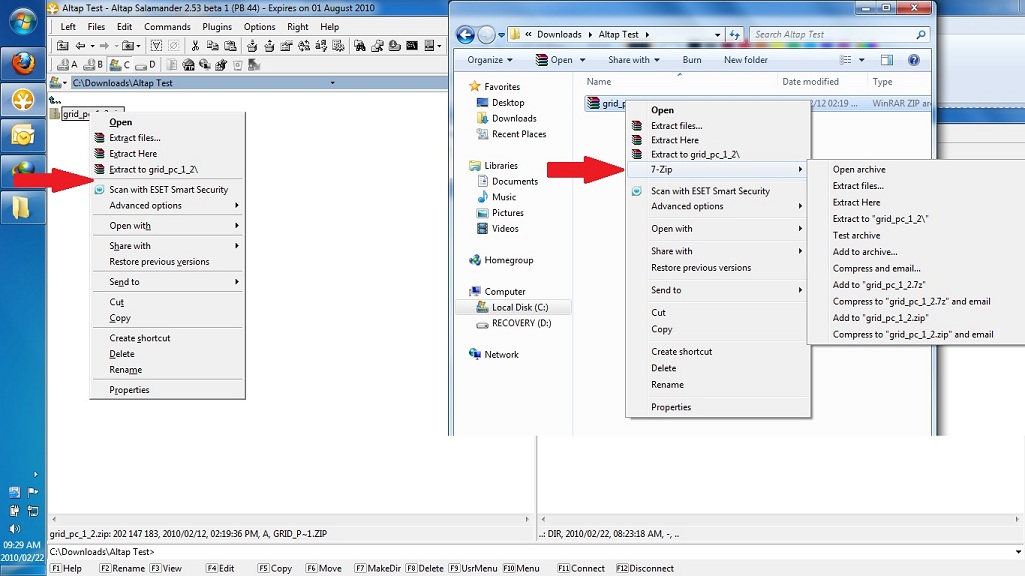The height and width of the screenshot is (576, 1025).
Task: Open the Plugins menu in Salamander
Action: click(217, 27)
